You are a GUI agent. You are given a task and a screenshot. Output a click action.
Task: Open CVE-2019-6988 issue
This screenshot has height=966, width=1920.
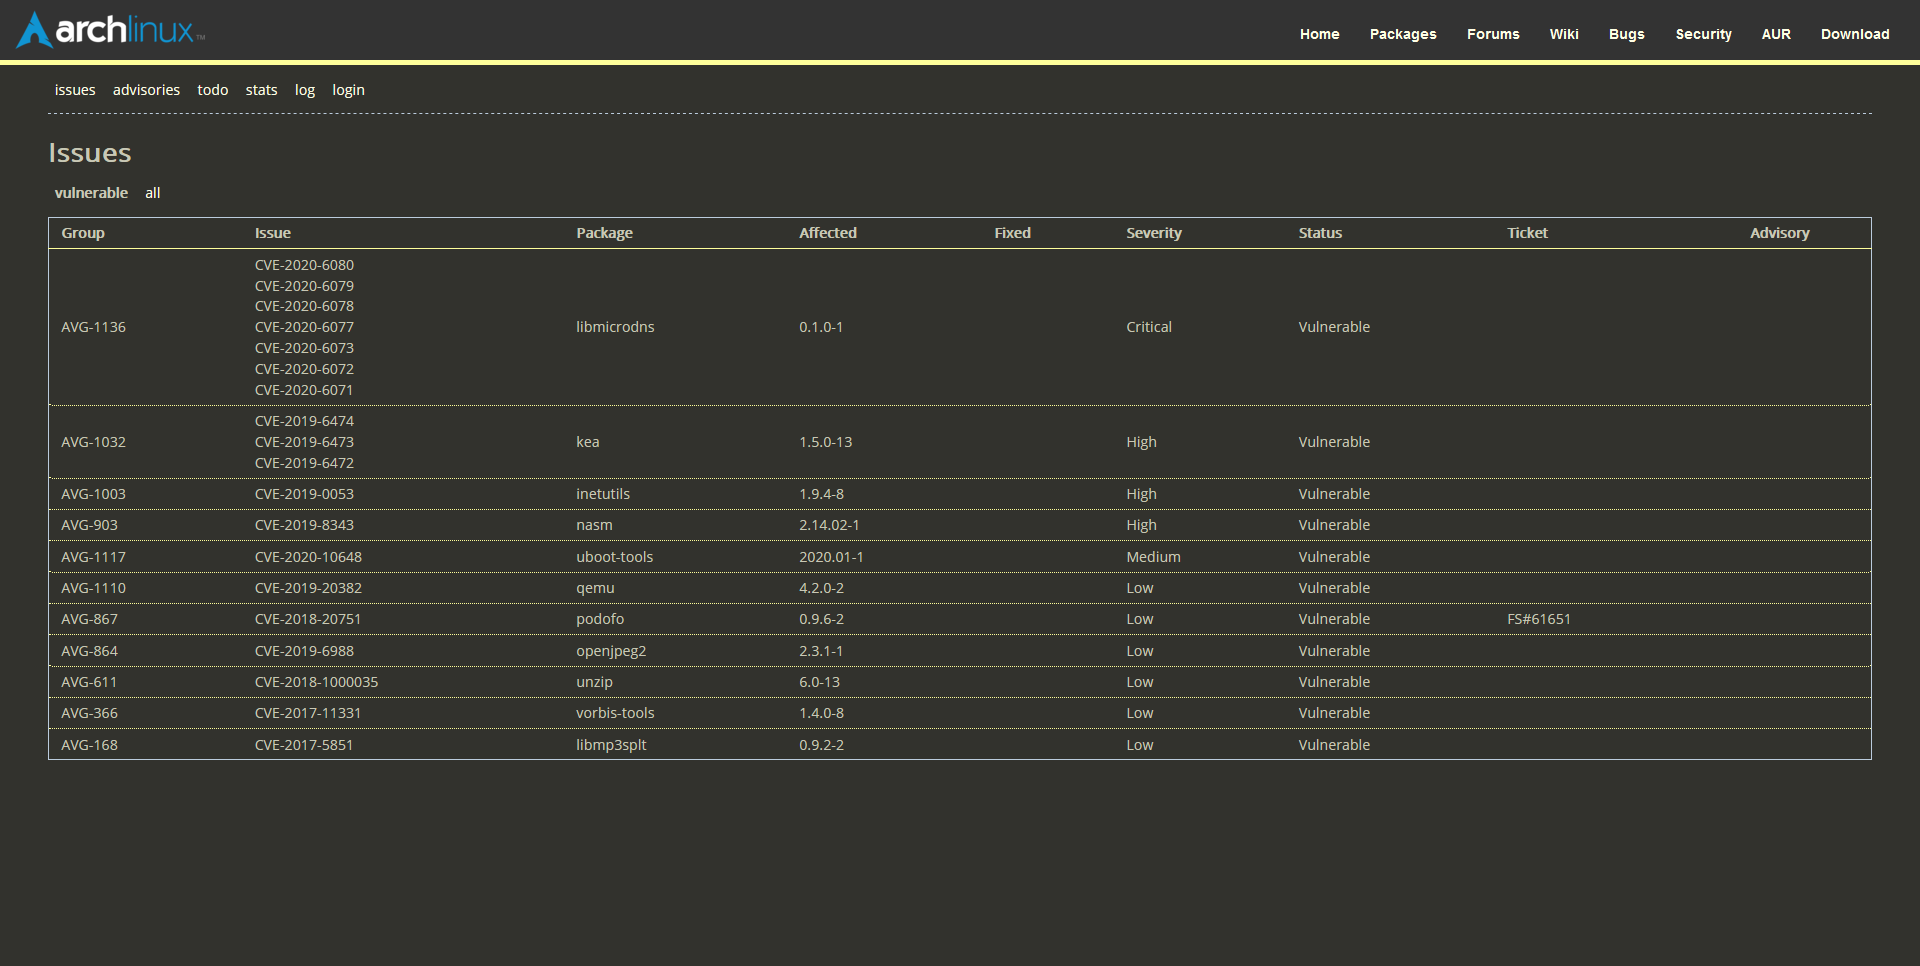tap(304, 651)
